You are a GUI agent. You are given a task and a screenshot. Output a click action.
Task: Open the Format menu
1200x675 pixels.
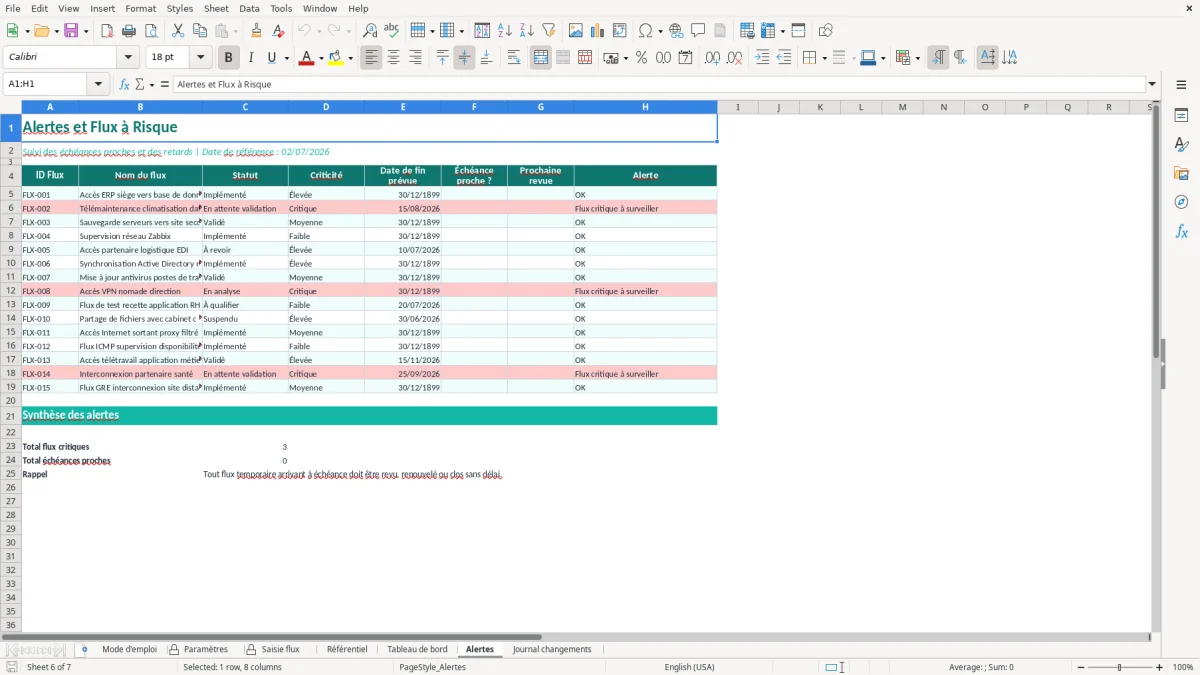[x=141, y=8]
